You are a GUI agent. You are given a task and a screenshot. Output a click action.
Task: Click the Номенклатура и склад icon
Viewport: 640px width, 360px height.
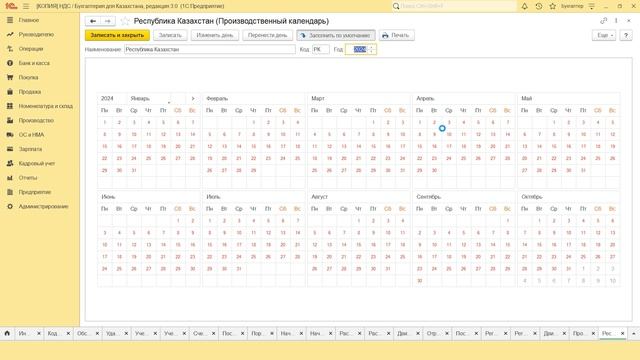[10, 106]
